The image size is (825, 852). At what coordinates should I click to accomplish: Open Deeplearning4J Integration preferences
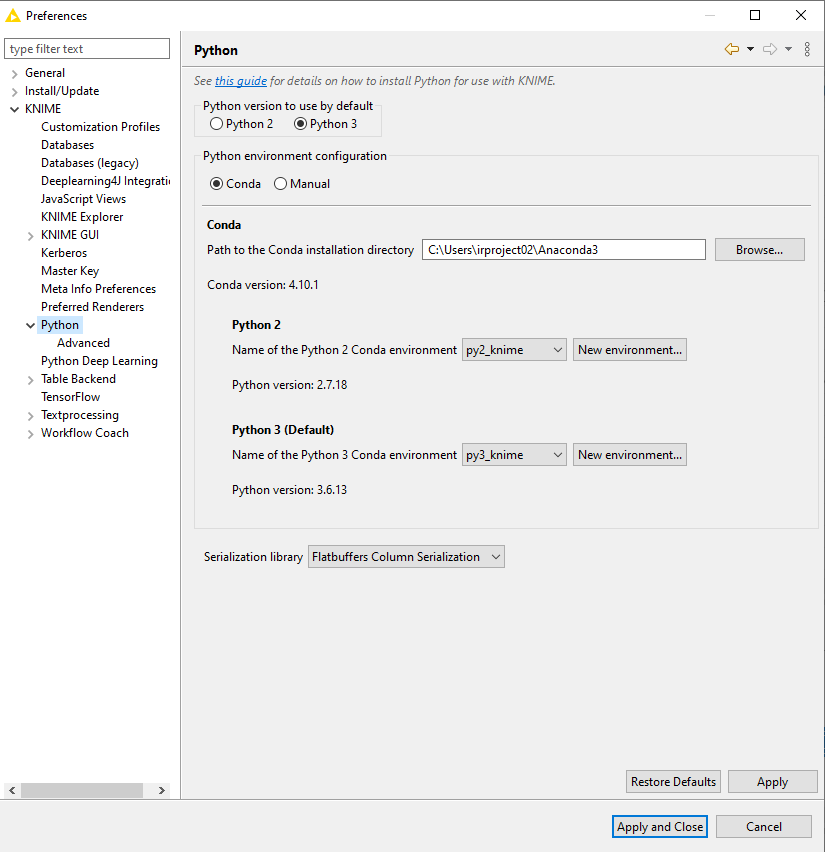pyautogui.click(x=105, y=180)
